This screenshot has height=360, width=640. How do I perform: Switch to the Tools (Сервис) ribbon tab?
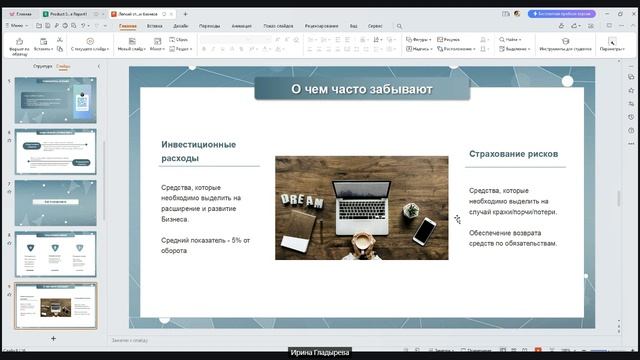(x=375, y=26)
